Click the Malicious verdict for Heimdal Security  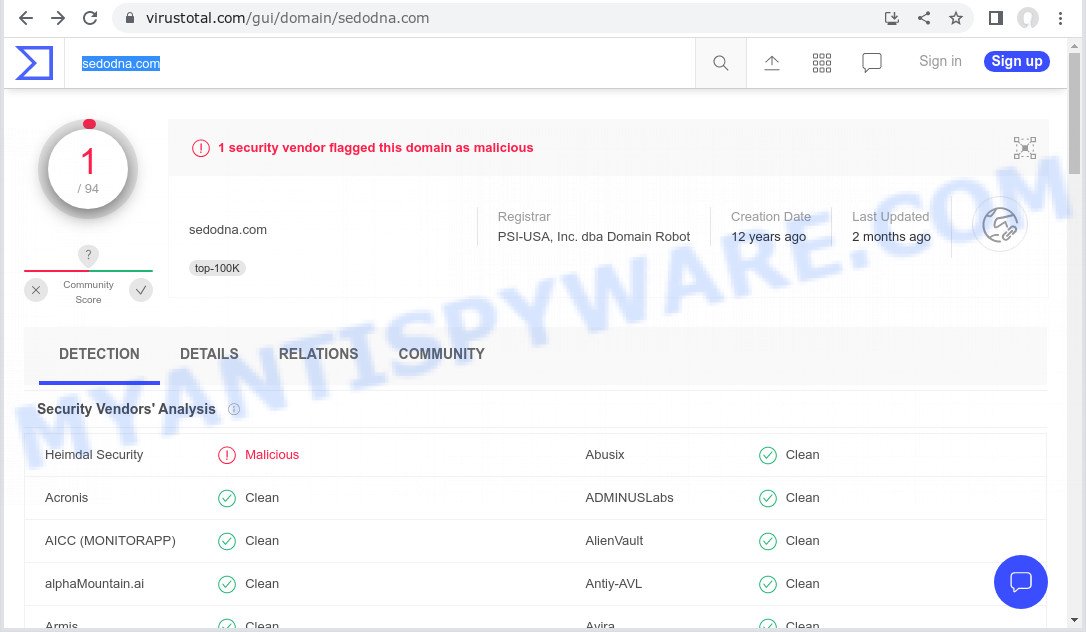(x=272, y=455)
